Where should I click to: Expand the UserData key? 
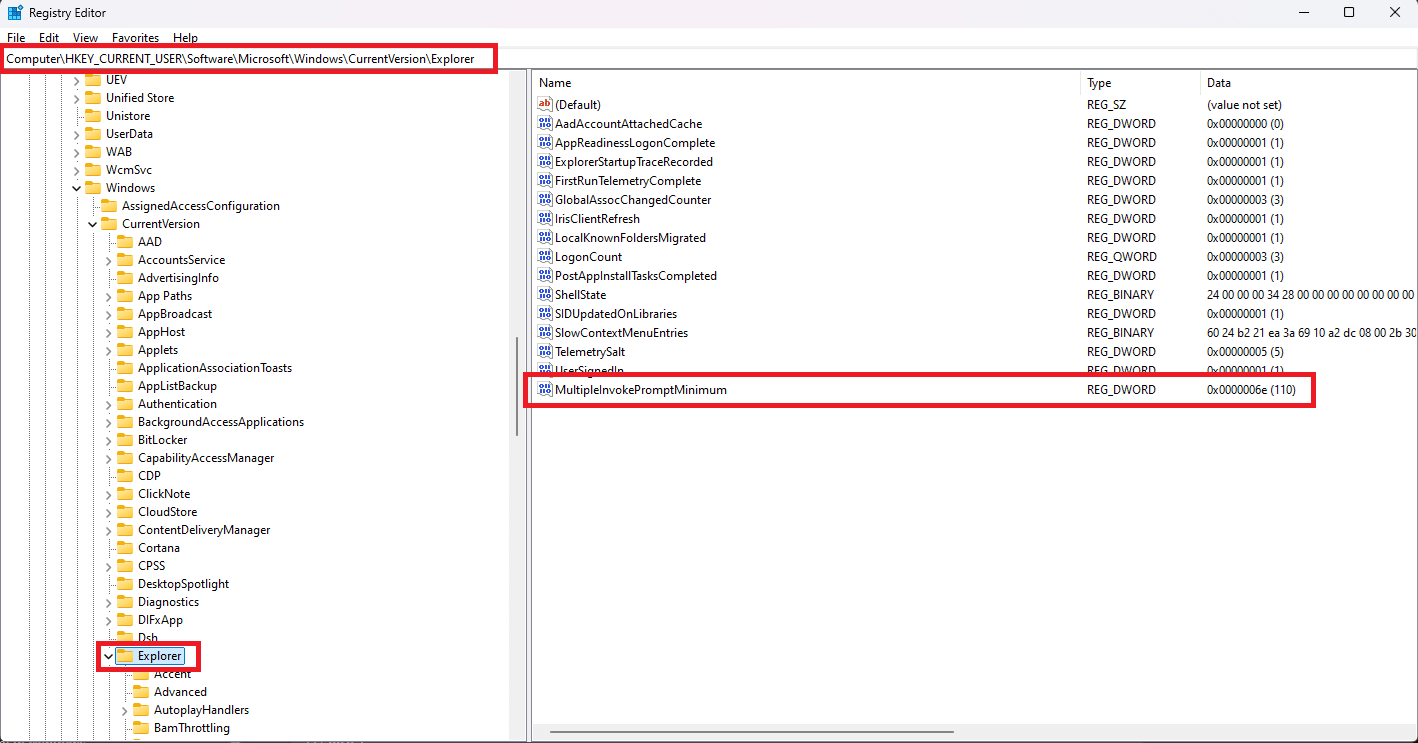click(x=77, y=134)
